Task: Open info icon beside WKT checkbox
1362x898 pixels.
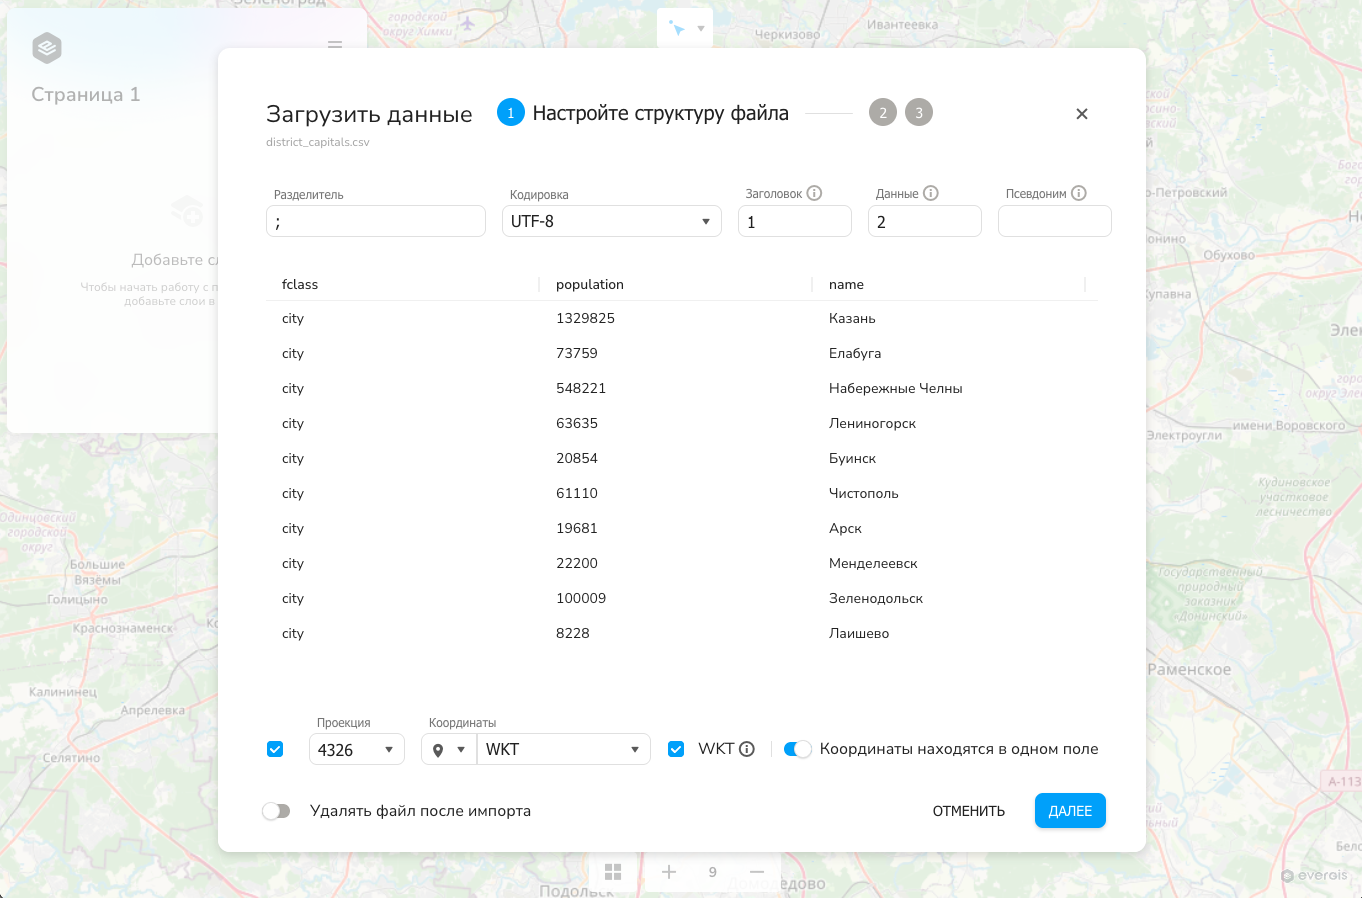Action: coord(747,749)
